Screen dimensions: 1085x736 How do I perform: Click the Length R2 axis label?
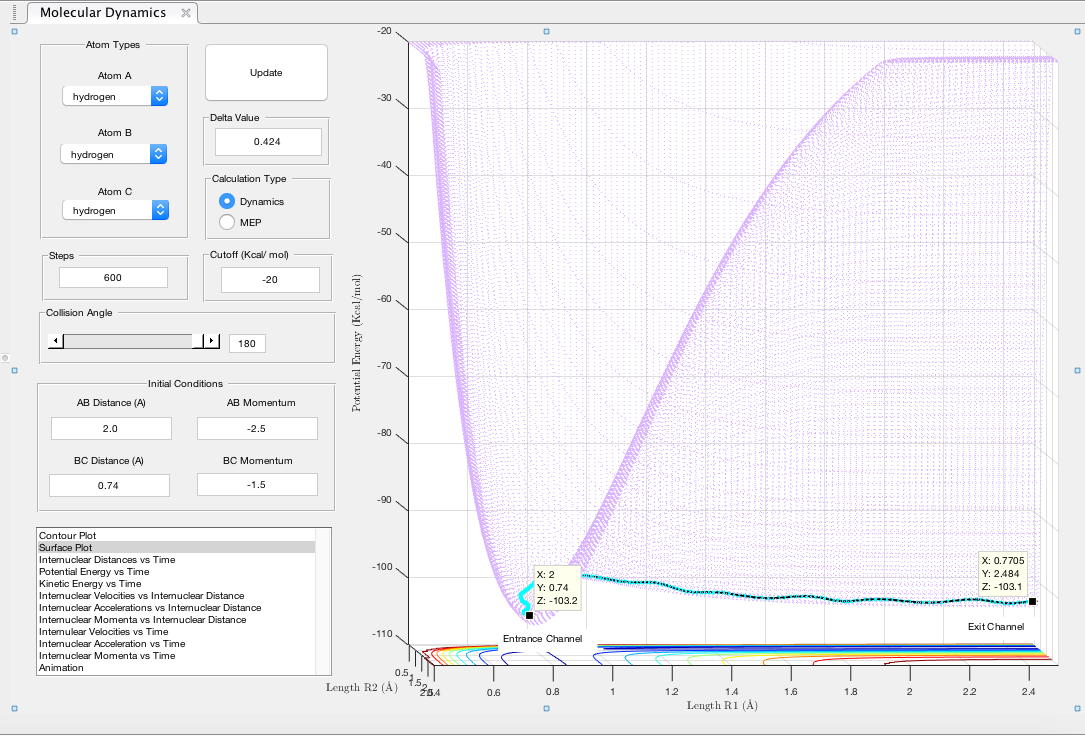pyautogui.click(x=362, y=687)
